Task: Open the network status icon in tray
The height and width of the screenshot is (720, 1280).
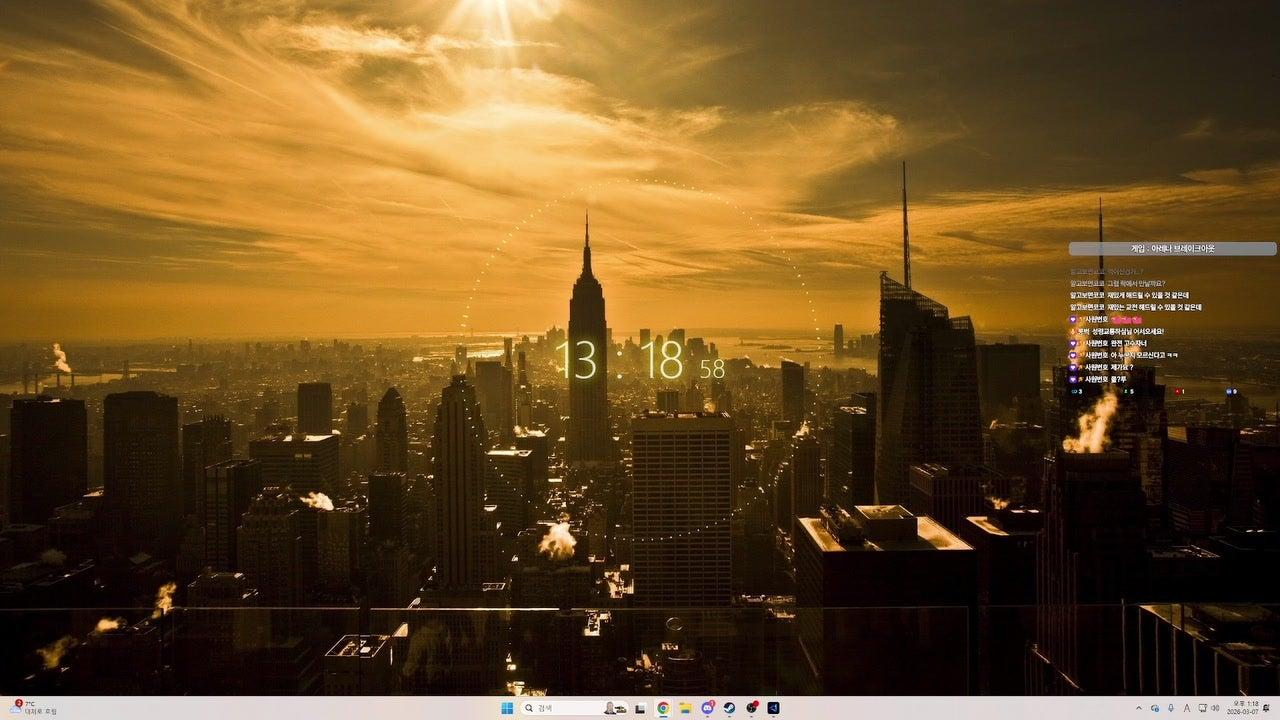Action: click(x=1202, y=708)
